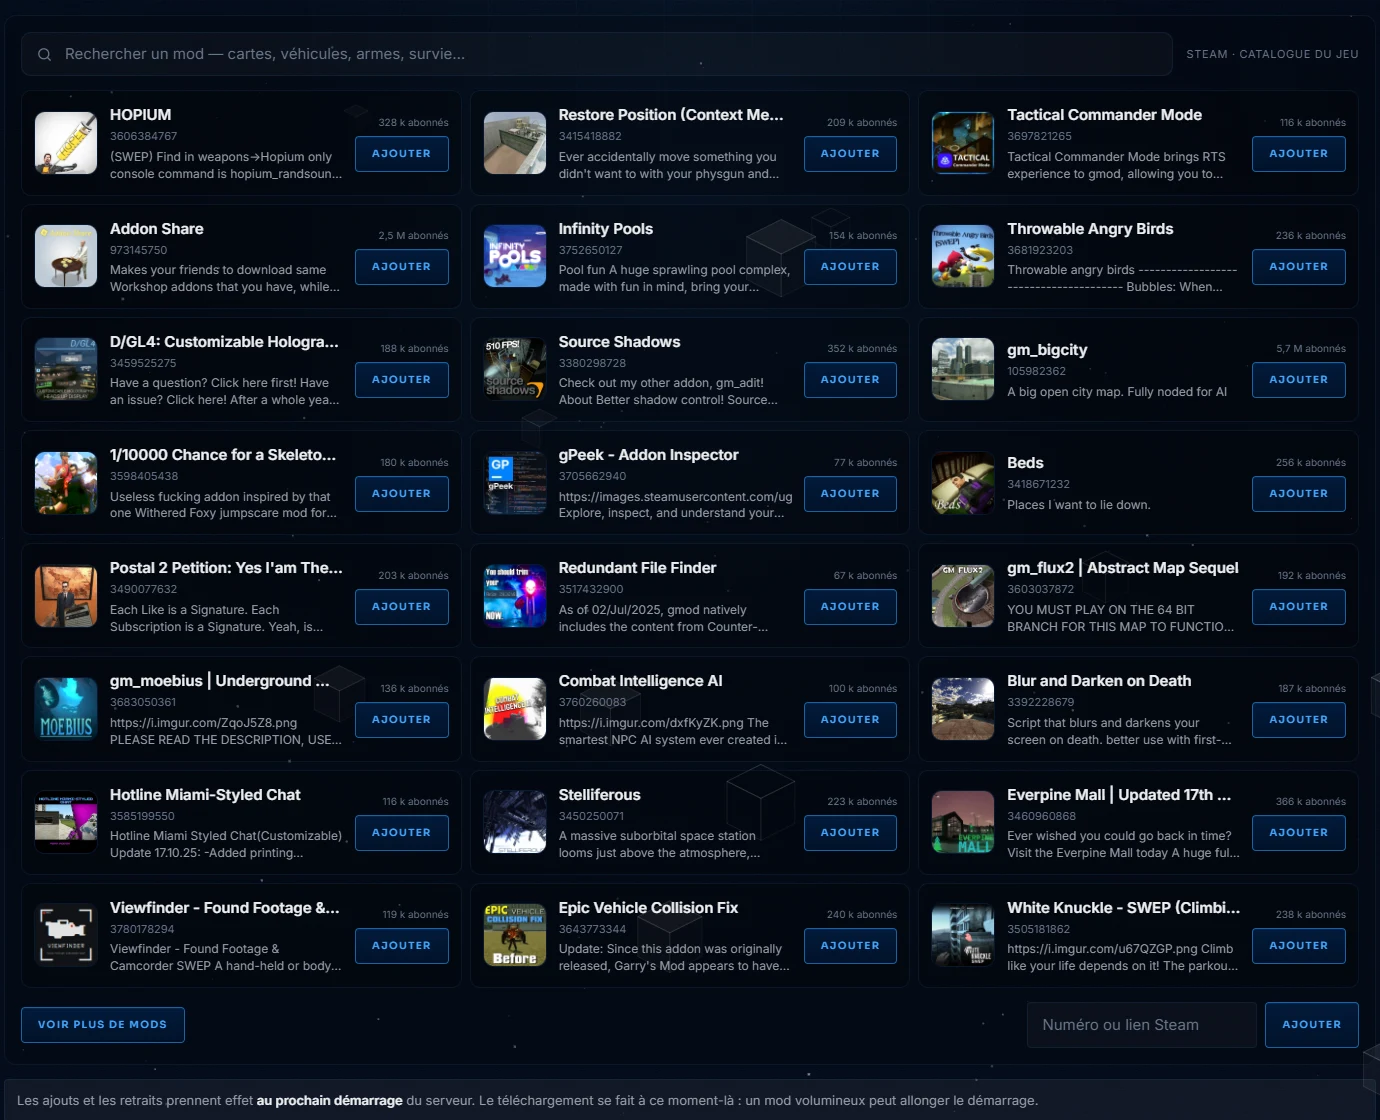Open the gm_flux2 map thumbnail
Screen dimensions: 1380x1120
click(x=963, y=596)
